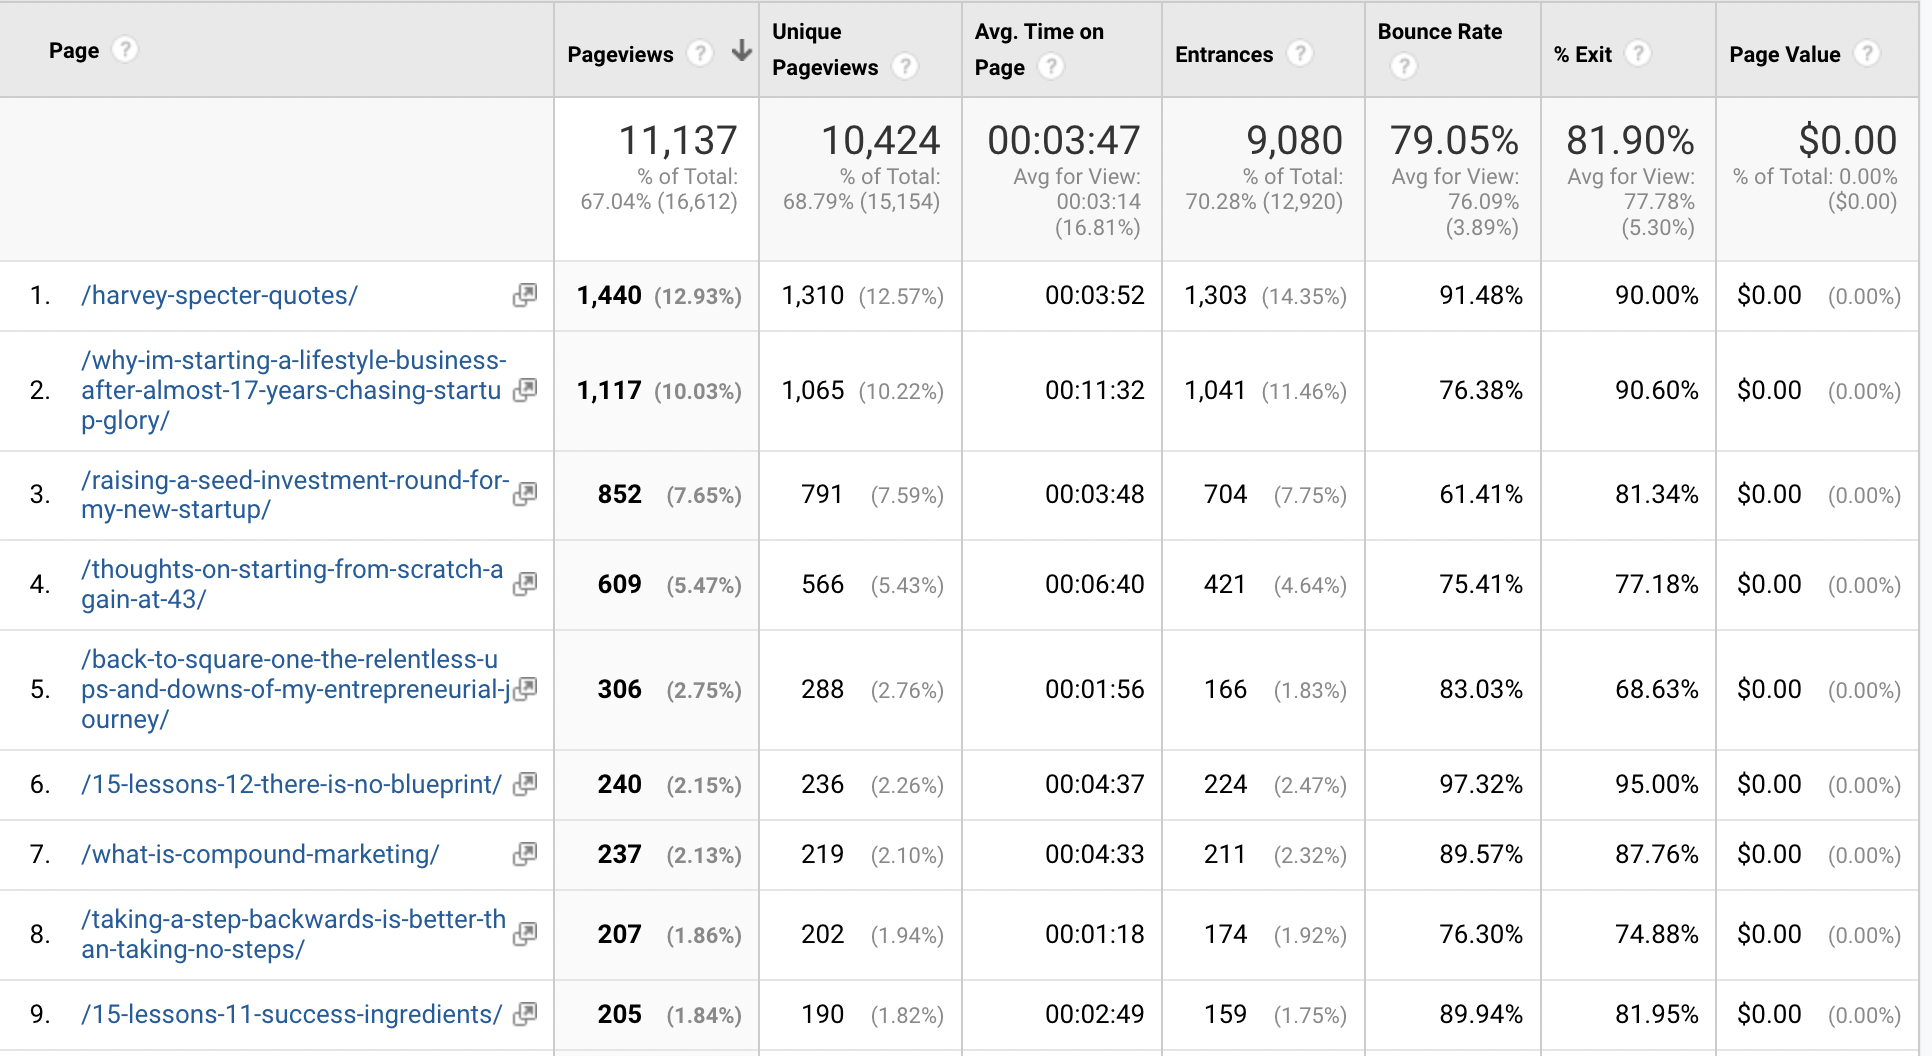Sort by Page Value column header
Viewport: 1932px width, 1056px height.
(1785, 54)
